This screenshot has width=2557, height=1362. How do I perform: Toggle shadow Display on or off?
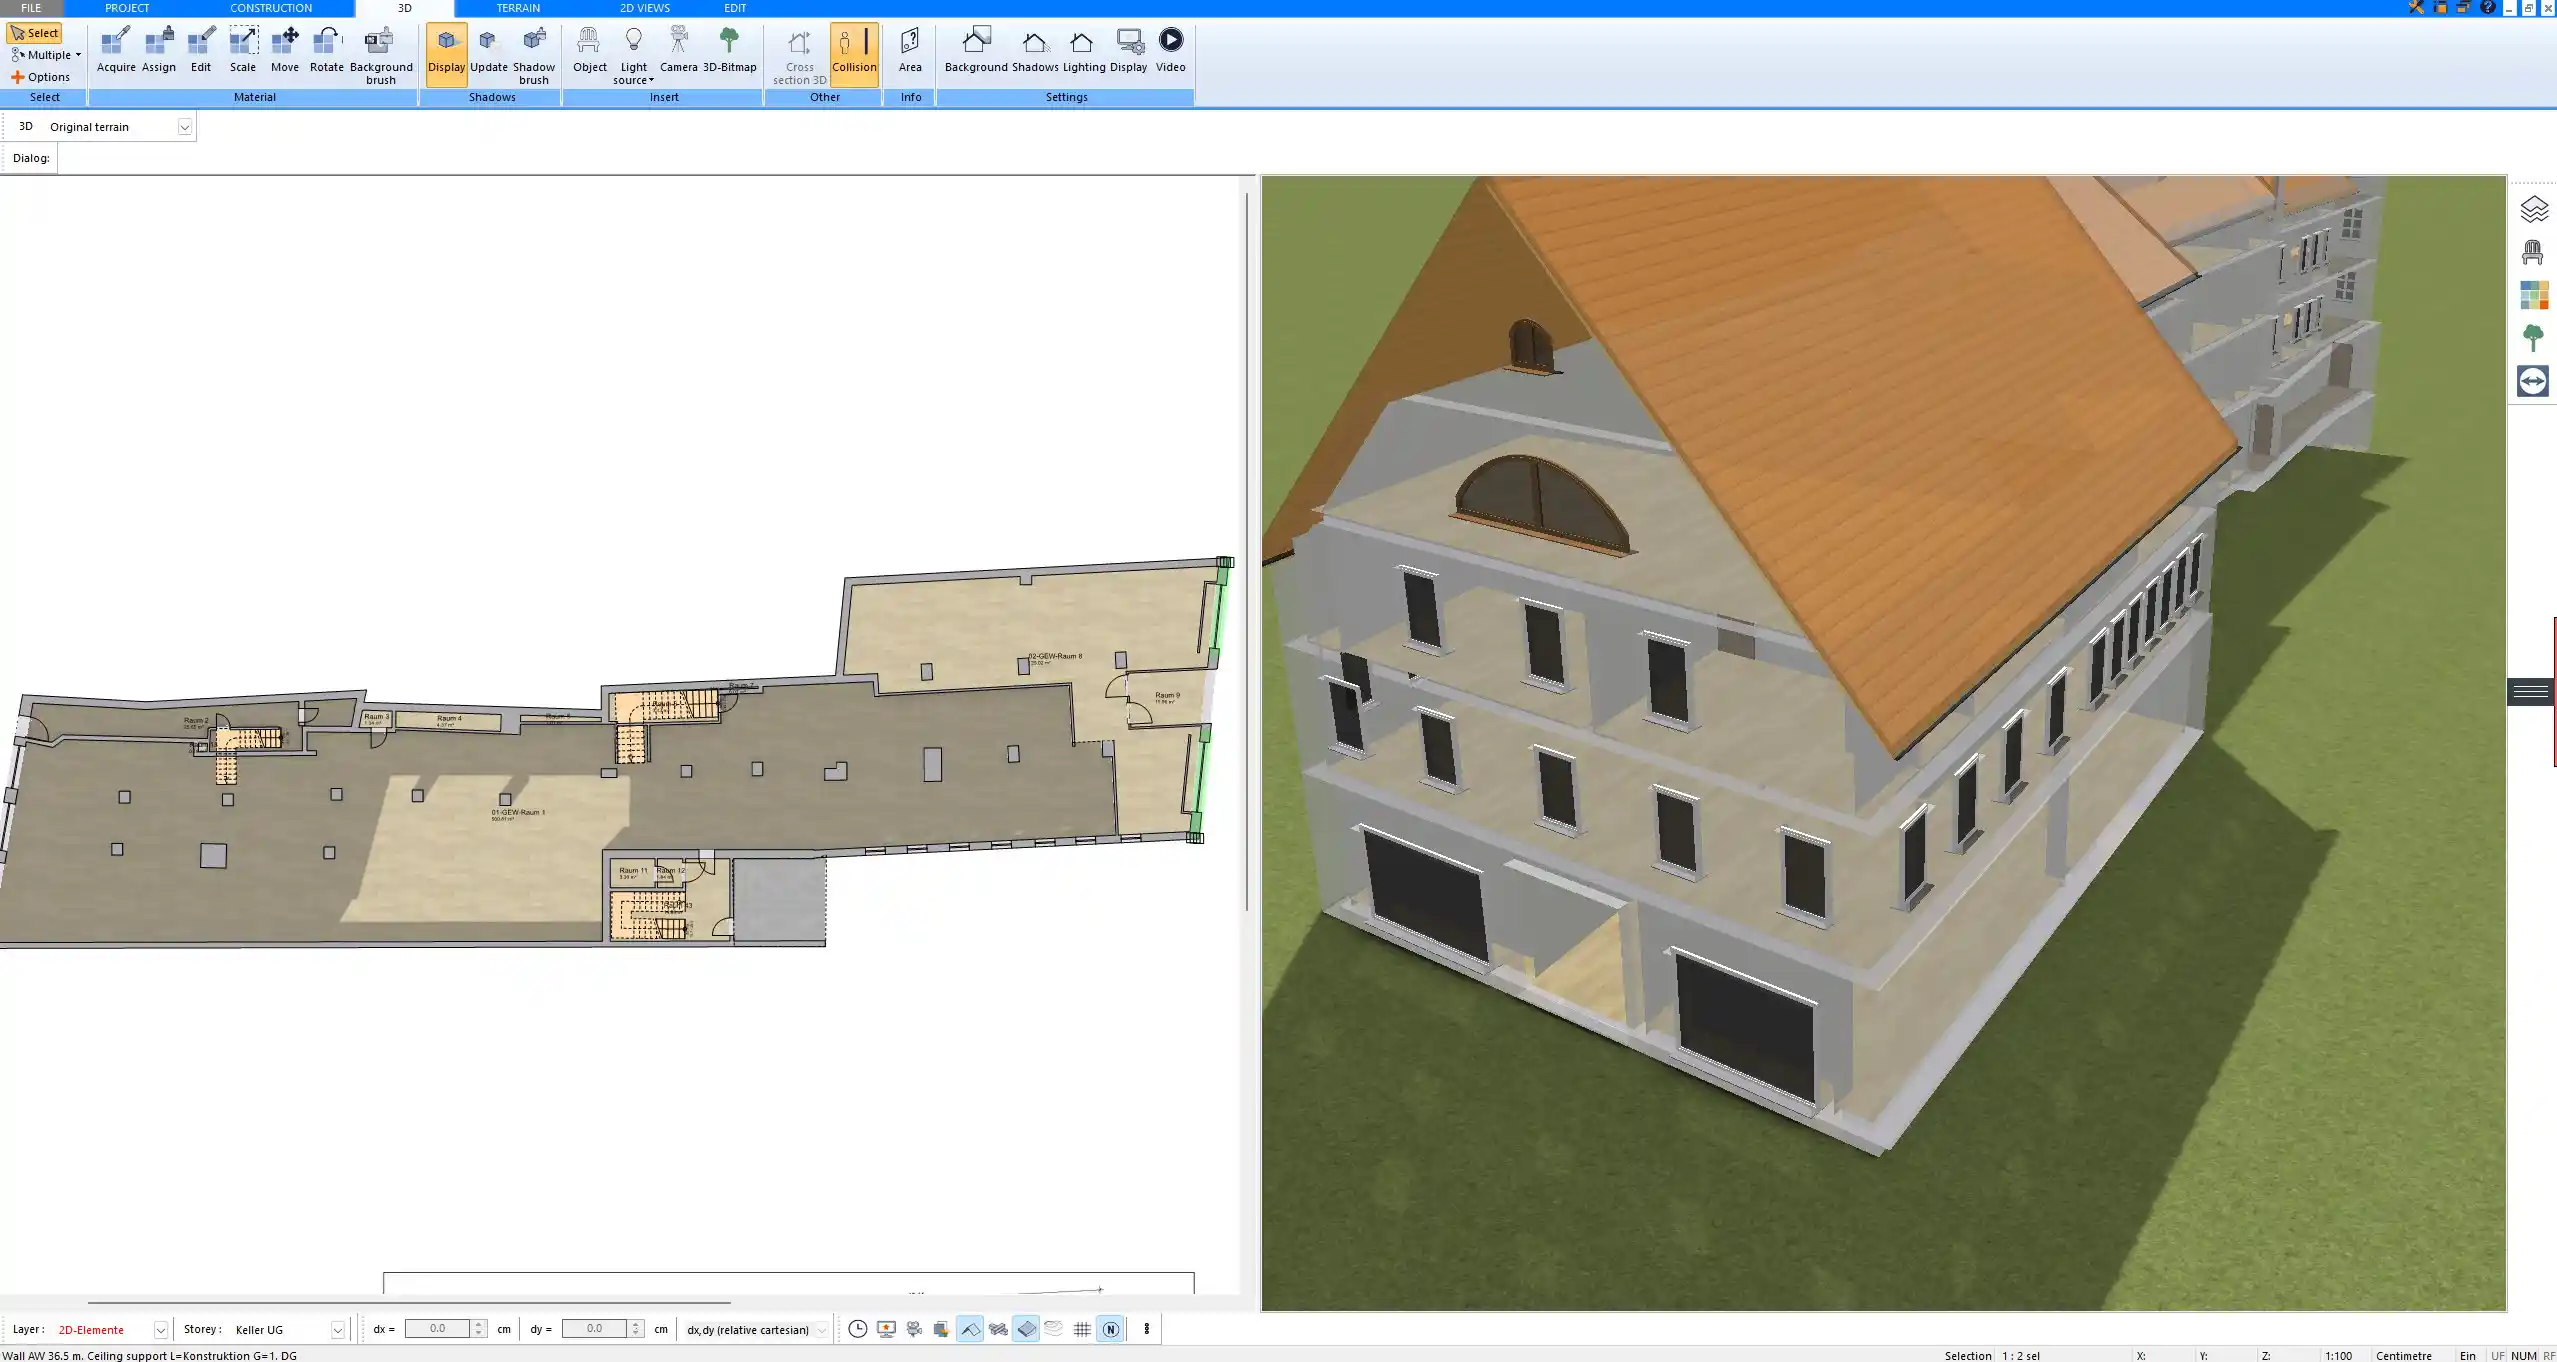(446, 54)
